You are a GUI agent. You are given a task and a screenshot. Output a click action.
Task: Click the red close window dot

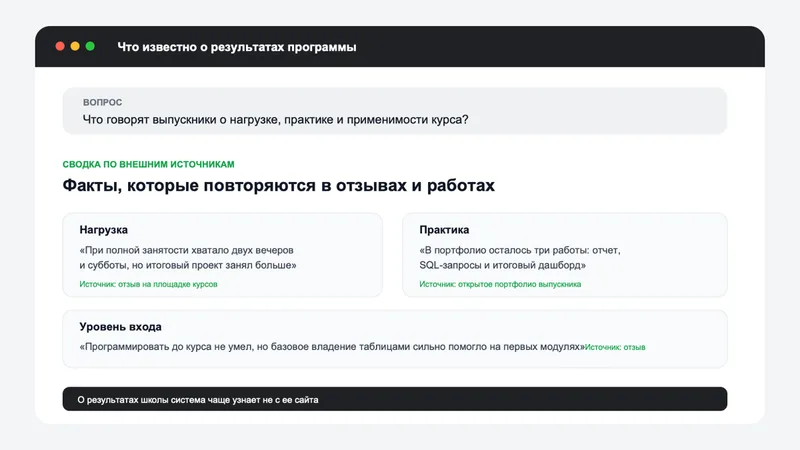coord(60,46)
